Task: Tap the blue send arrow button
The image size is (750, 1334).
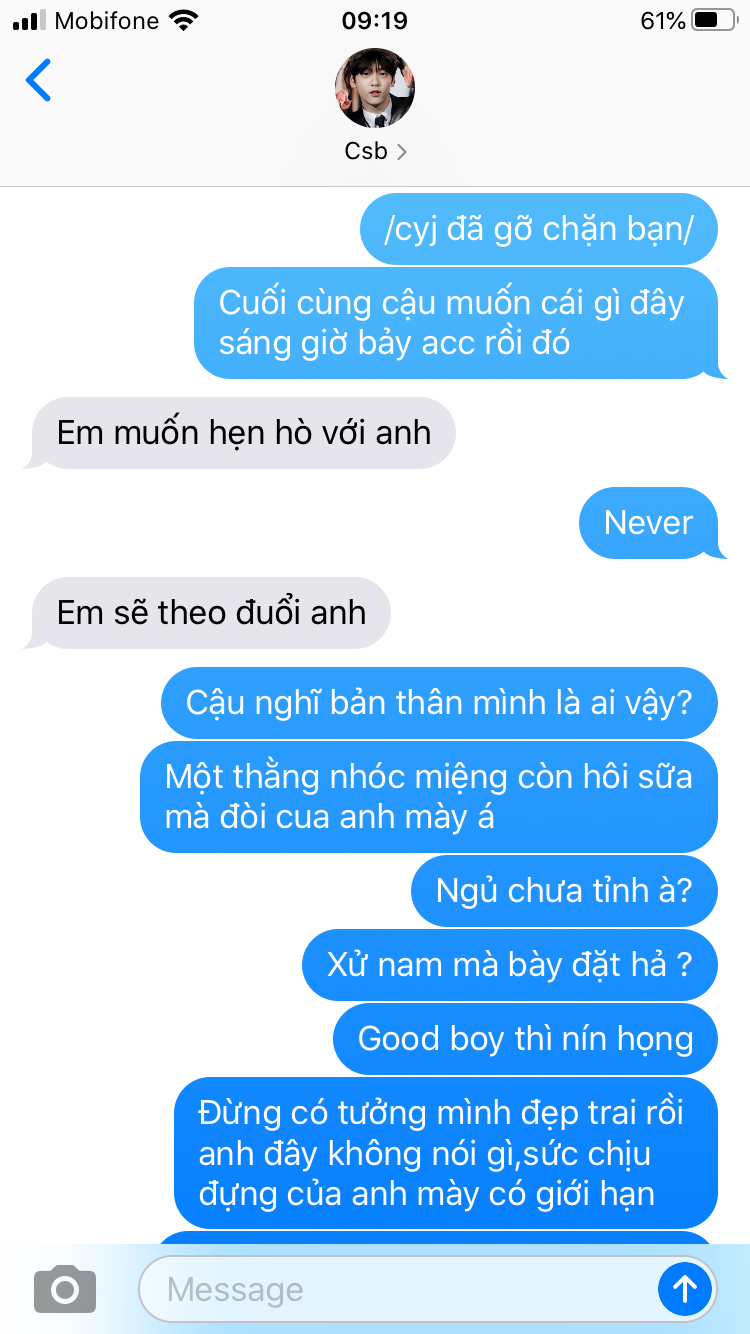Action: (685, 1289)
